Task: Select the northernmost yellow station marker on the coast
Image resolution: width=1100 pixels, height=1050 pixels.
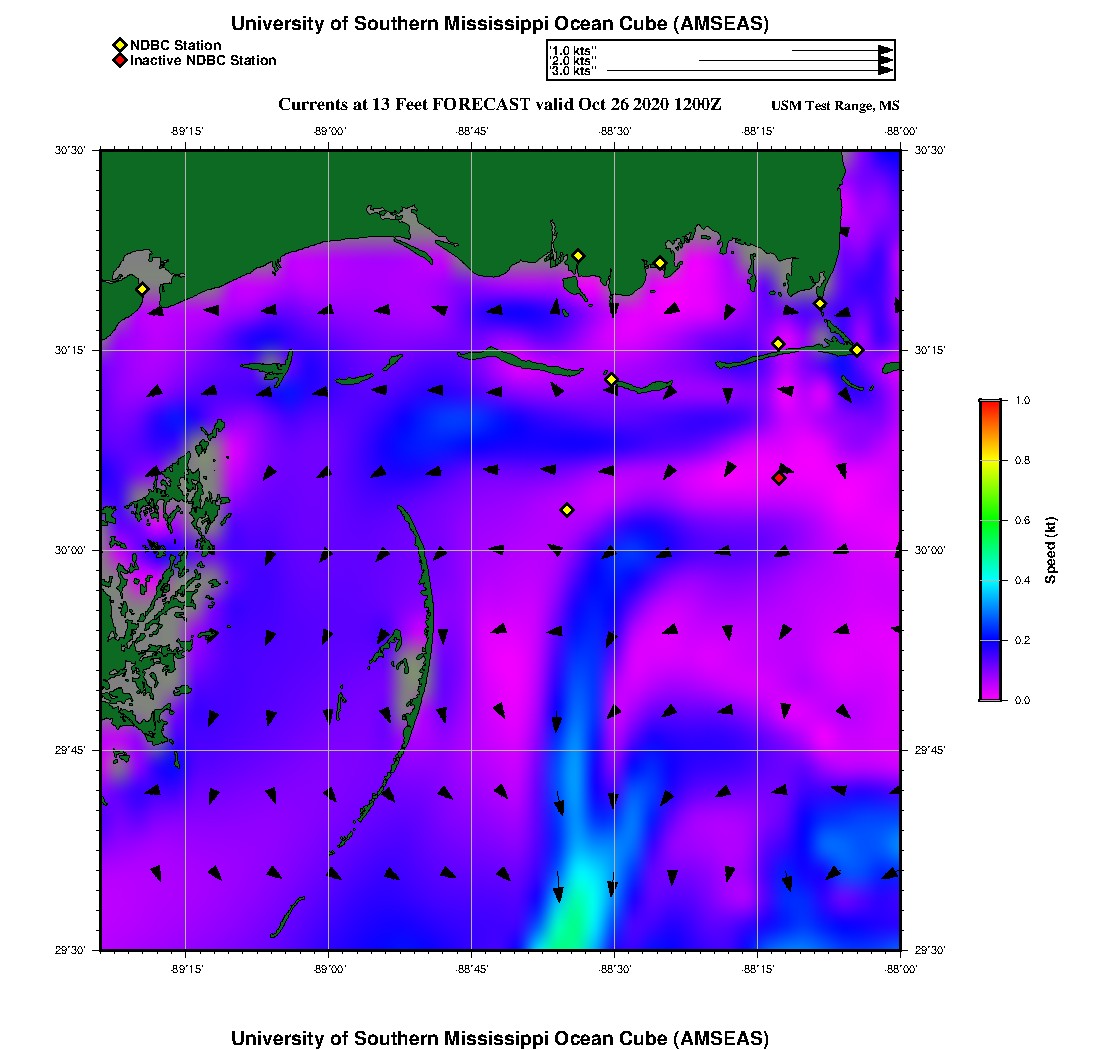Action: point(578,255)
